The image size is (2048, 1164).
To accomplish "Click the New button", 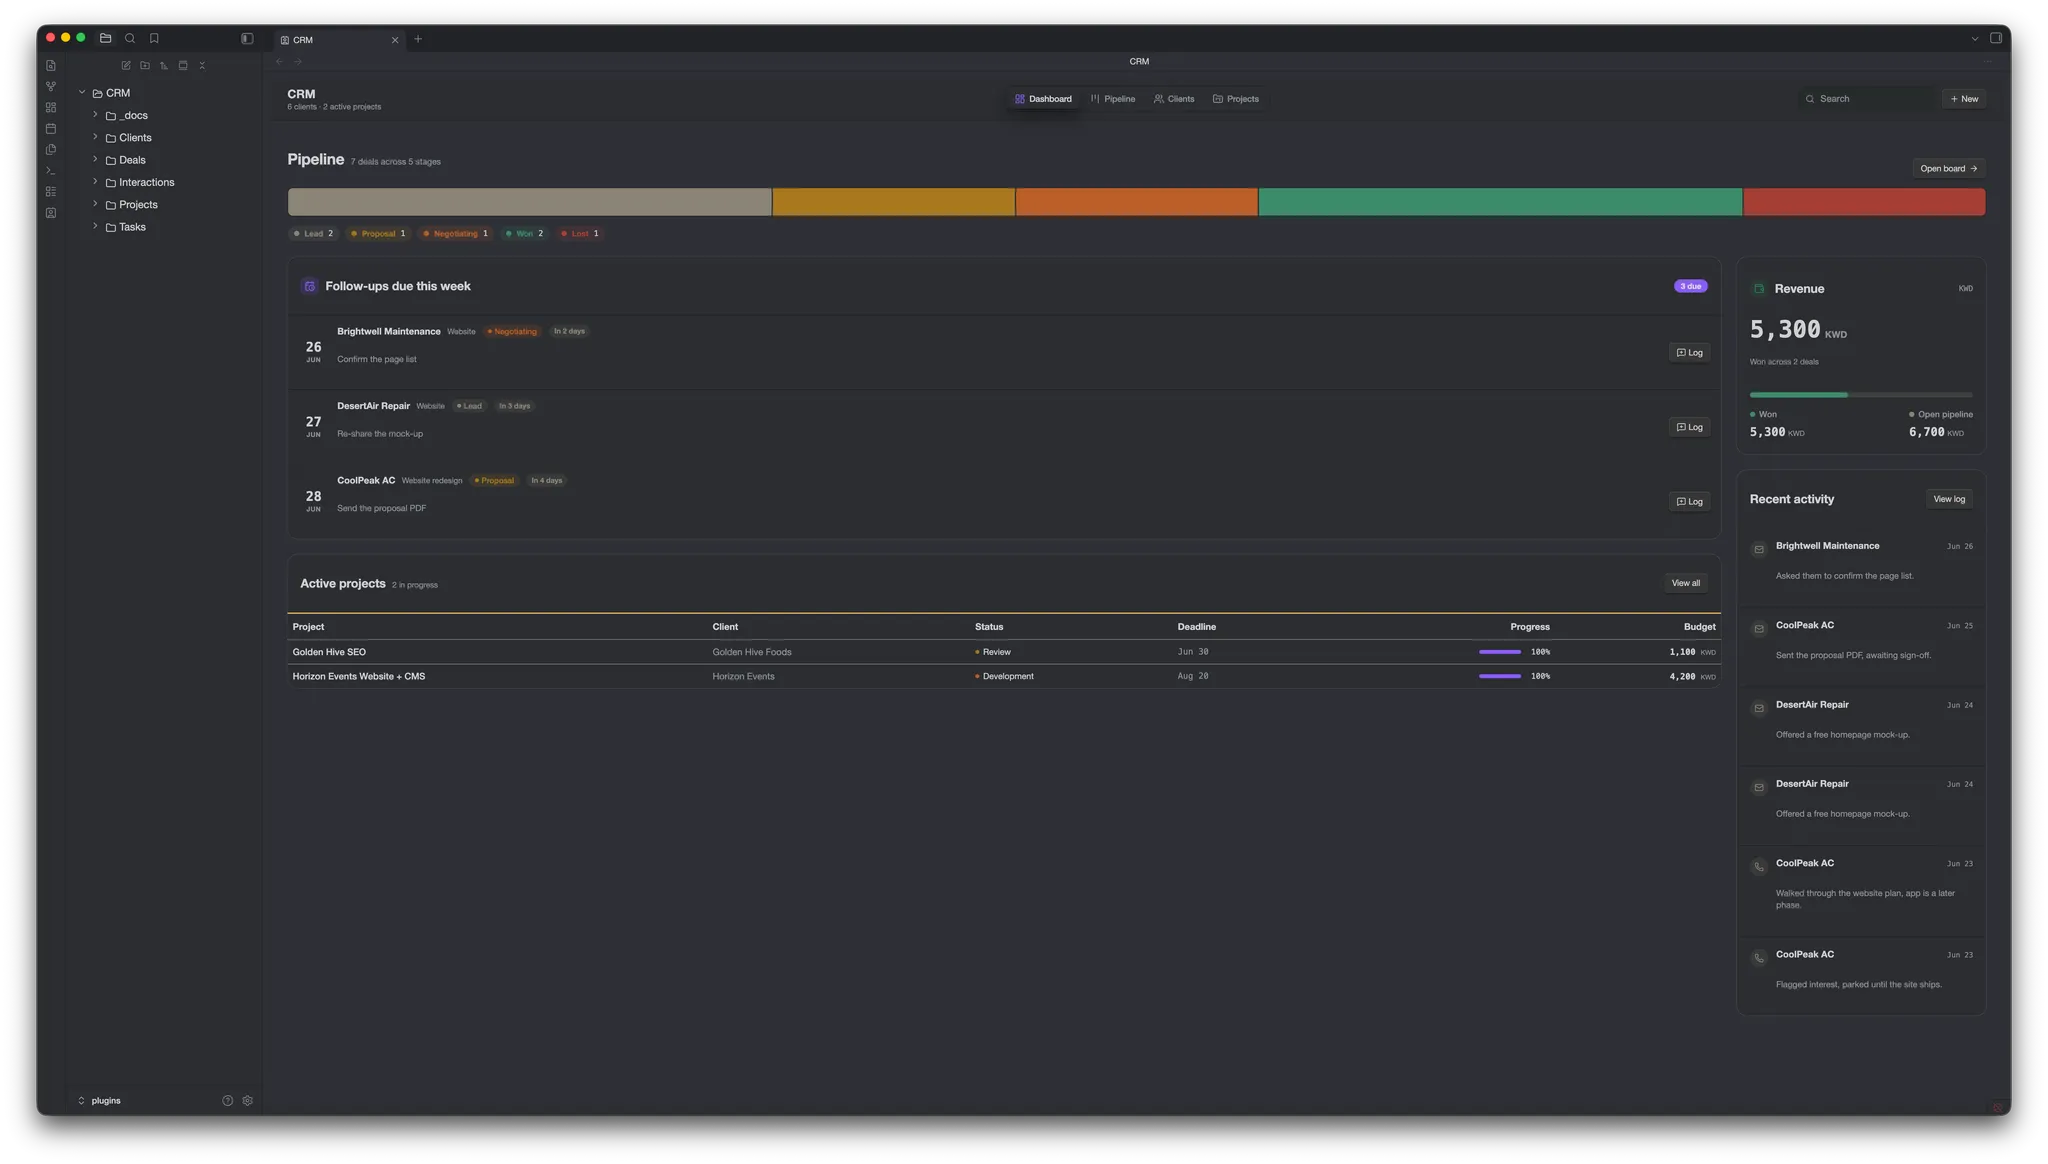I will [1964, 99].
